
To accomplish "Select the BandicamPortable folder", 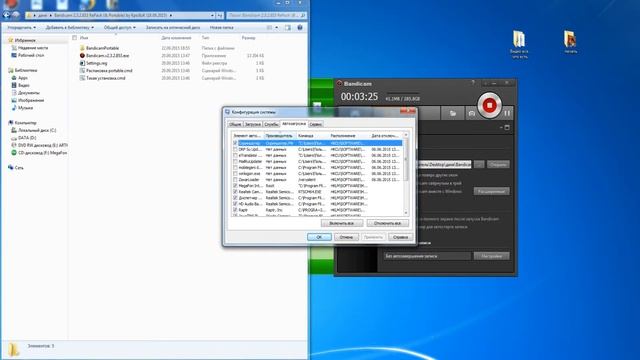I will tap(102, 48).
